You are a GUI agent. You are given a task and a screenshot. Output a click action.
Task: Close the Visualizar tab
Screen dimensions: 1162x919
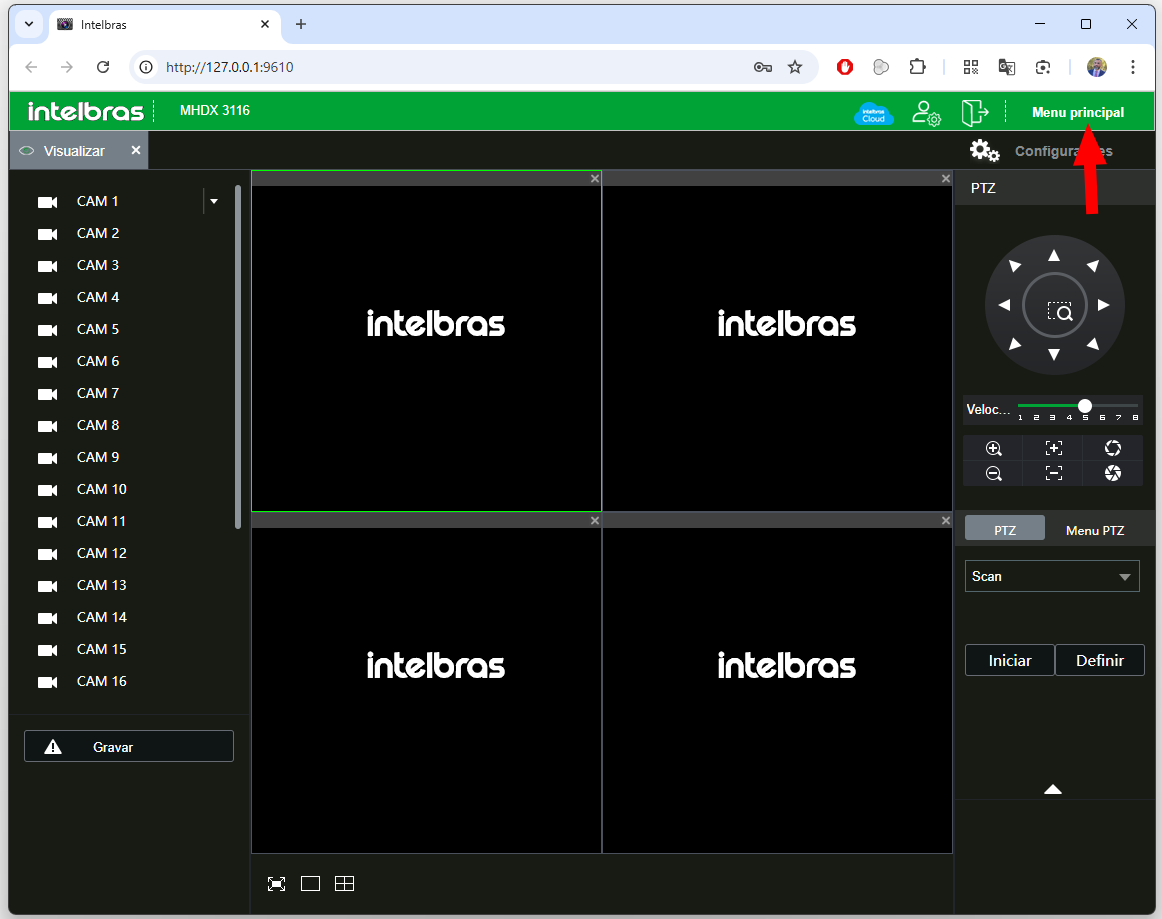tap(136, 150)
